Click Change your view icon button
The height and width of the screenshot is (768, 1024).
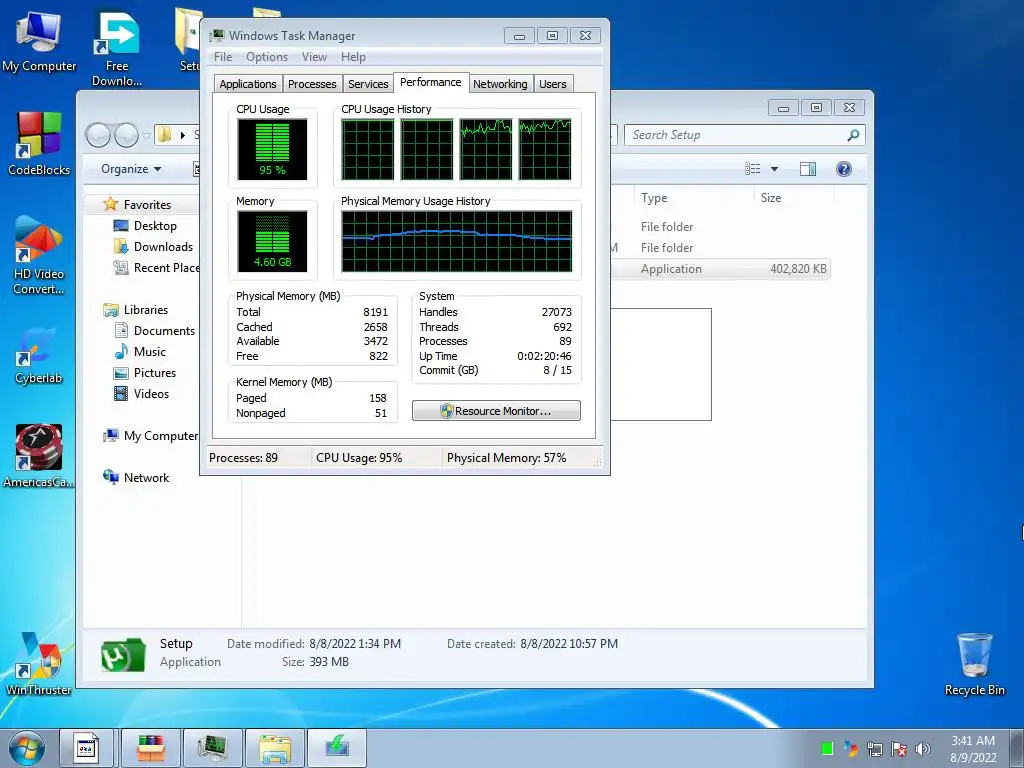(753, 169)
